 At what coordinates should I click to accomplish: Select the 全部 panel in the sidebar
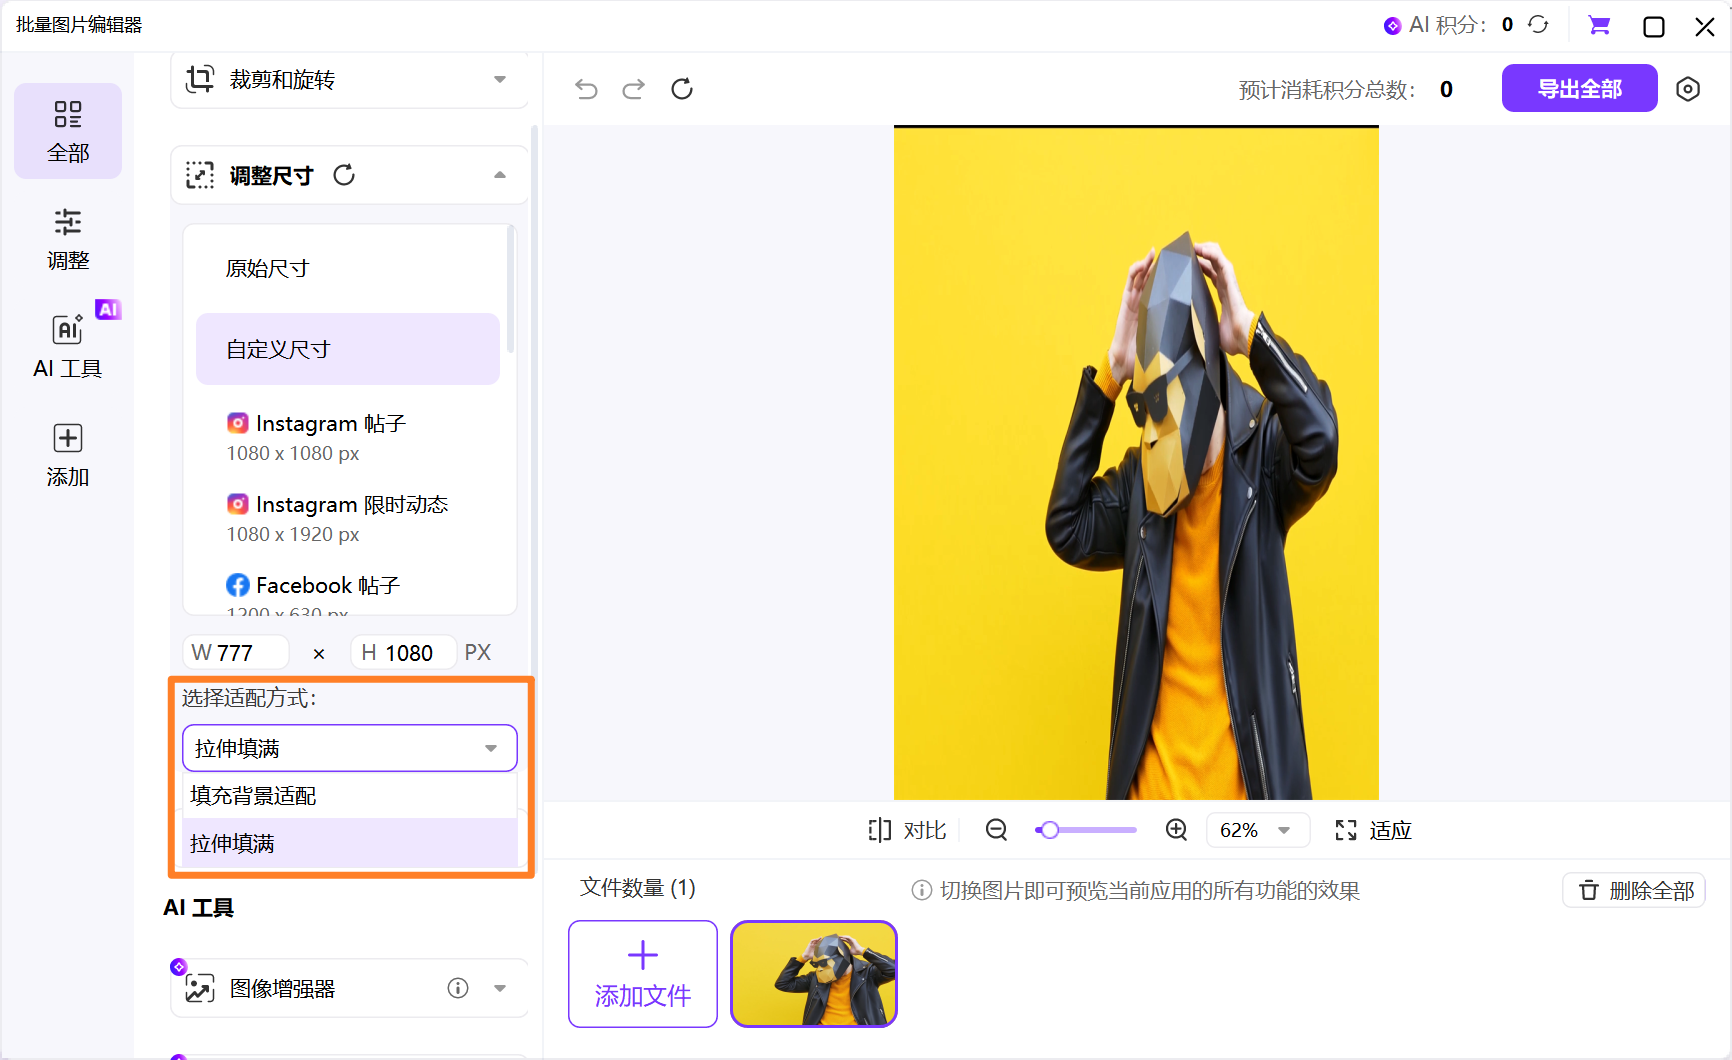tap(67, 130)
